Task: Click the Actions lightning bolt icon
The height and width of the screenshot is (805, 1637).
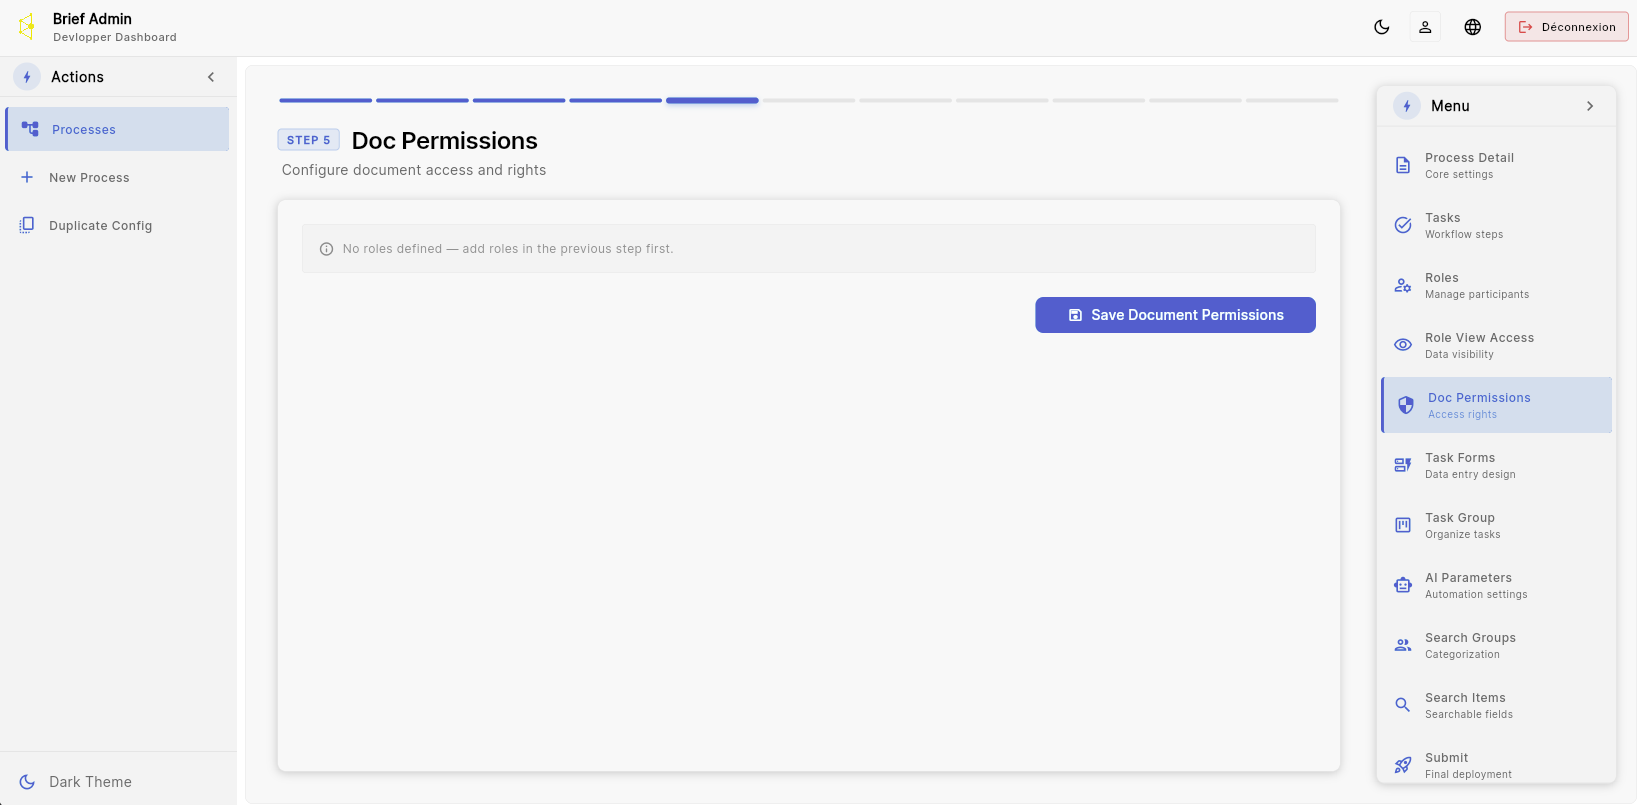Action: click(x=27, y=77)
